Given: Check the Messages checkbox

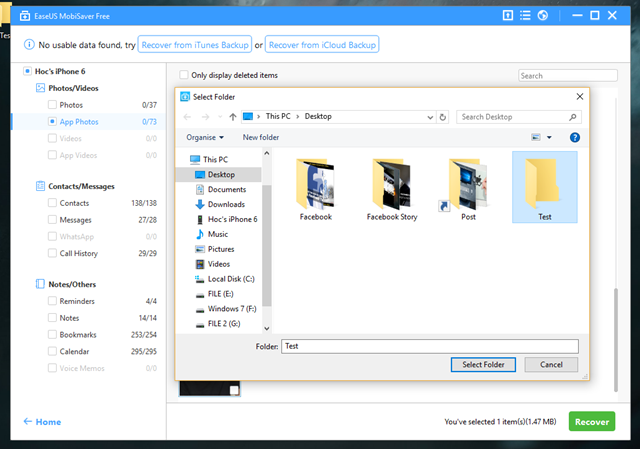Looking at the screenshot, I should tap(52, 219).
